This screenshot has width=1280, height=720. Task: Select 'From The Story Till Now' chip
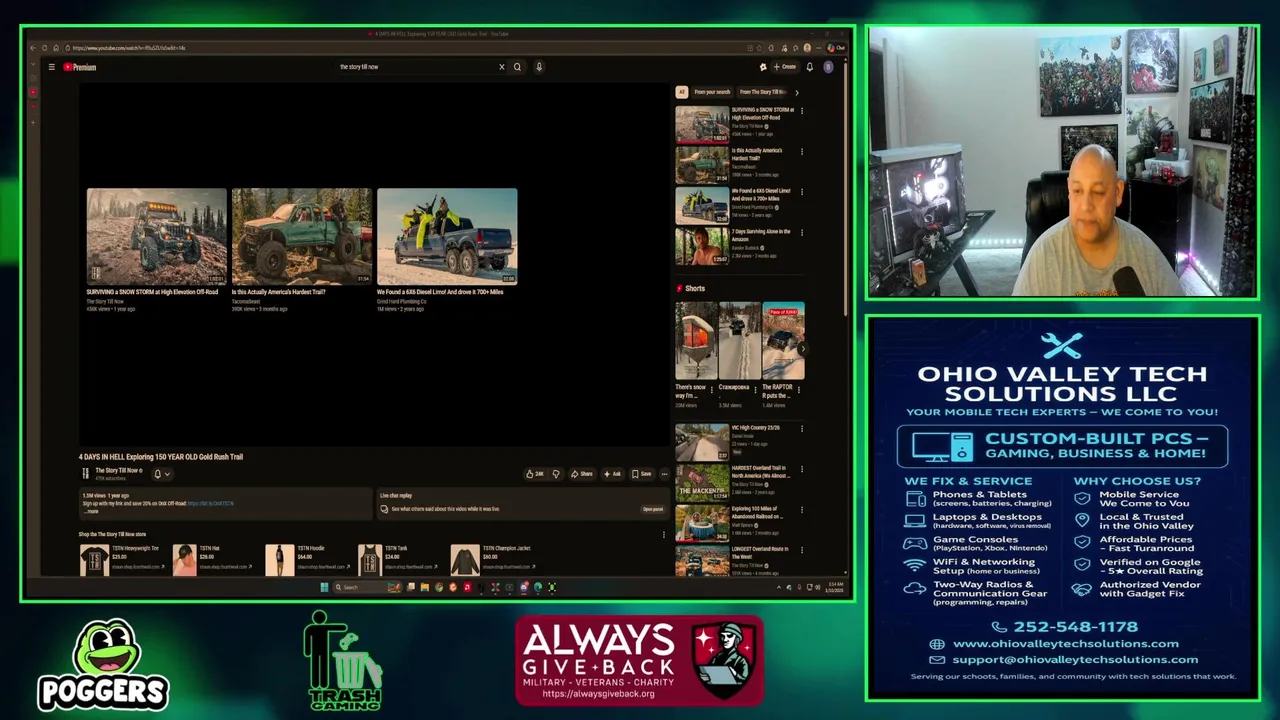[x=762, y=92]
